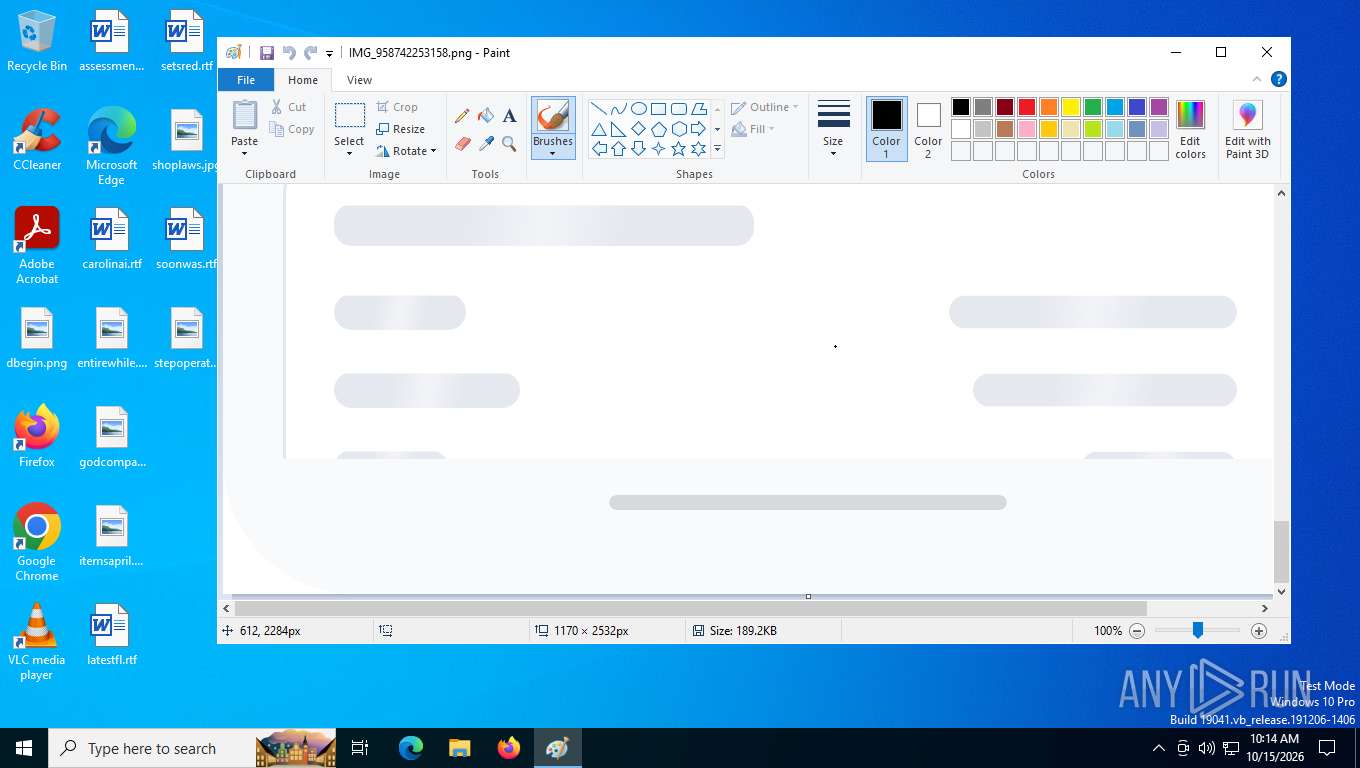Click the vertical scrollbar thumb
This screenshot has height=768, width=1360.
[1281, 551]
